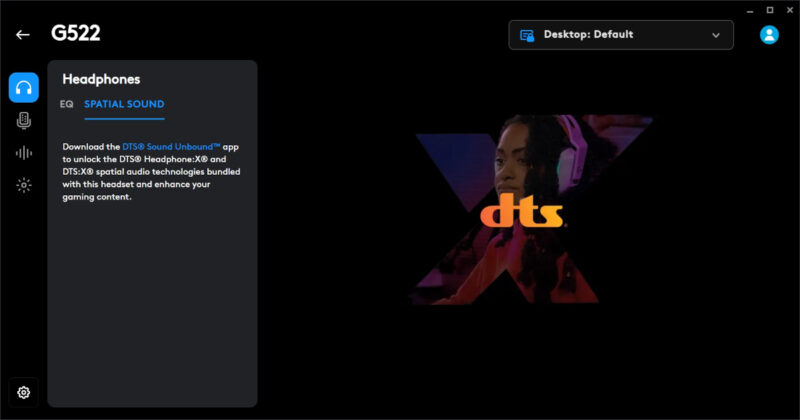Viewport: 800px width, 420px height.
Task: Select the Headphones sidebar icon
Action: pos(23,87)
